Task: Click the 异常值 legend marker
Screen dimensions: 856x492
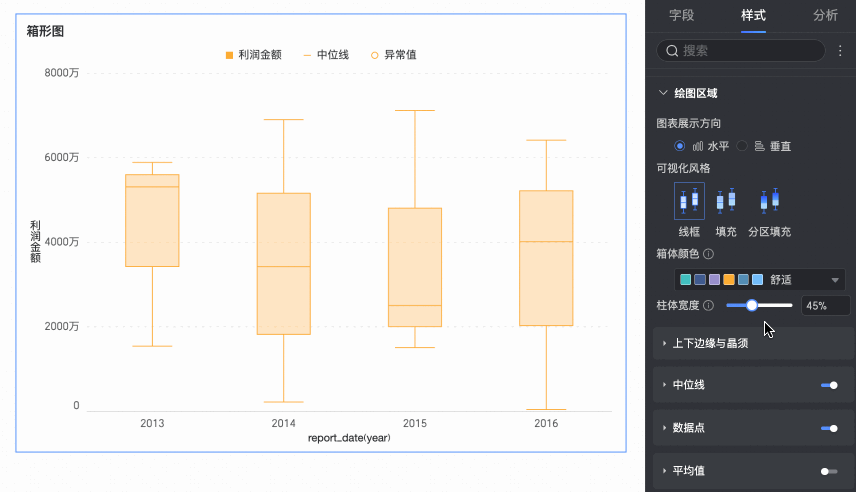Action: coord(374,55)
